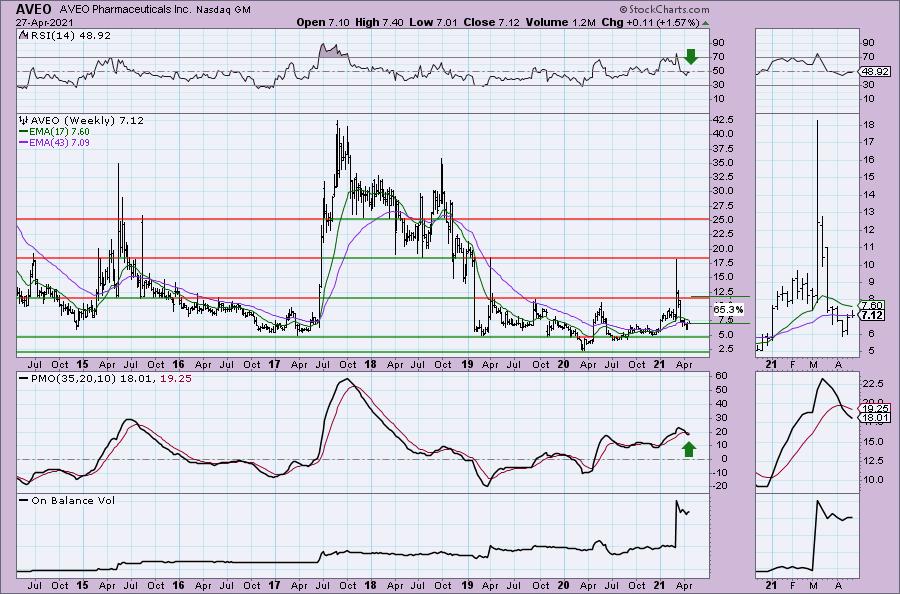Click the 42.5 price axis label
Viewport: 900px width, 594px height.
click(723, 119)
